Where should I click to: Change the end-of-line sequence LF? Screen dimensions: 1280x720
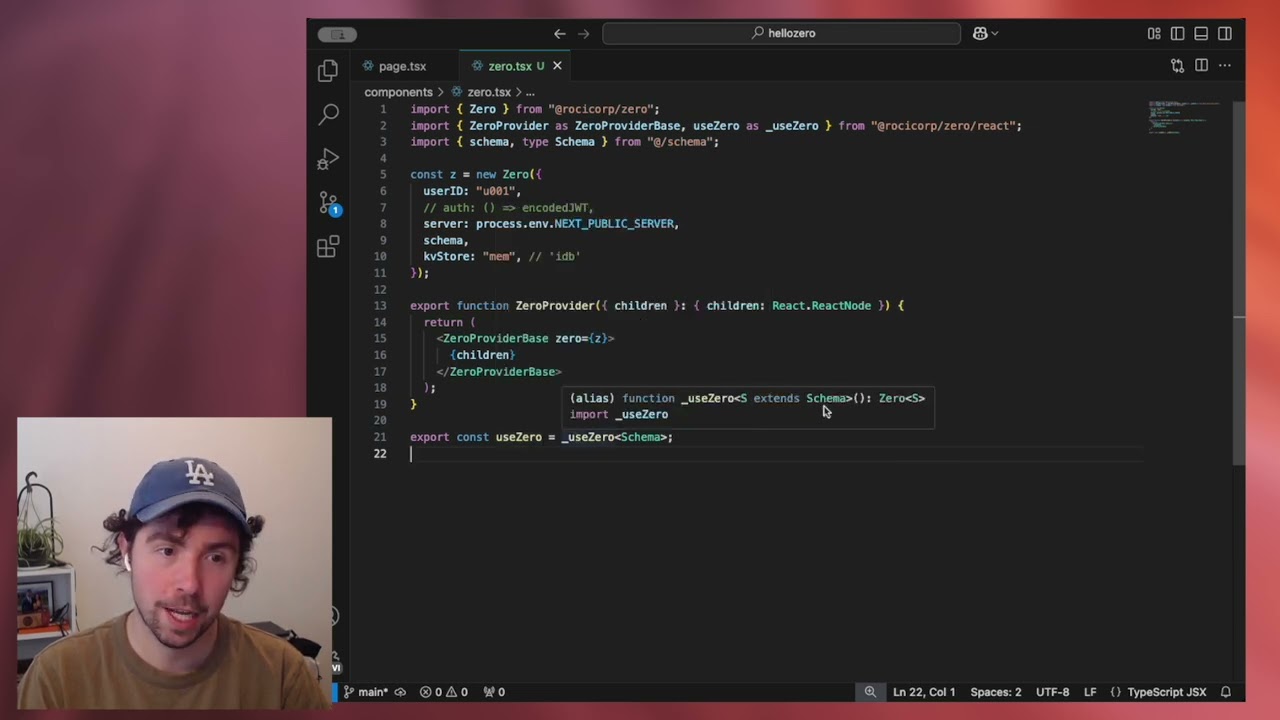click(1090, 692)
